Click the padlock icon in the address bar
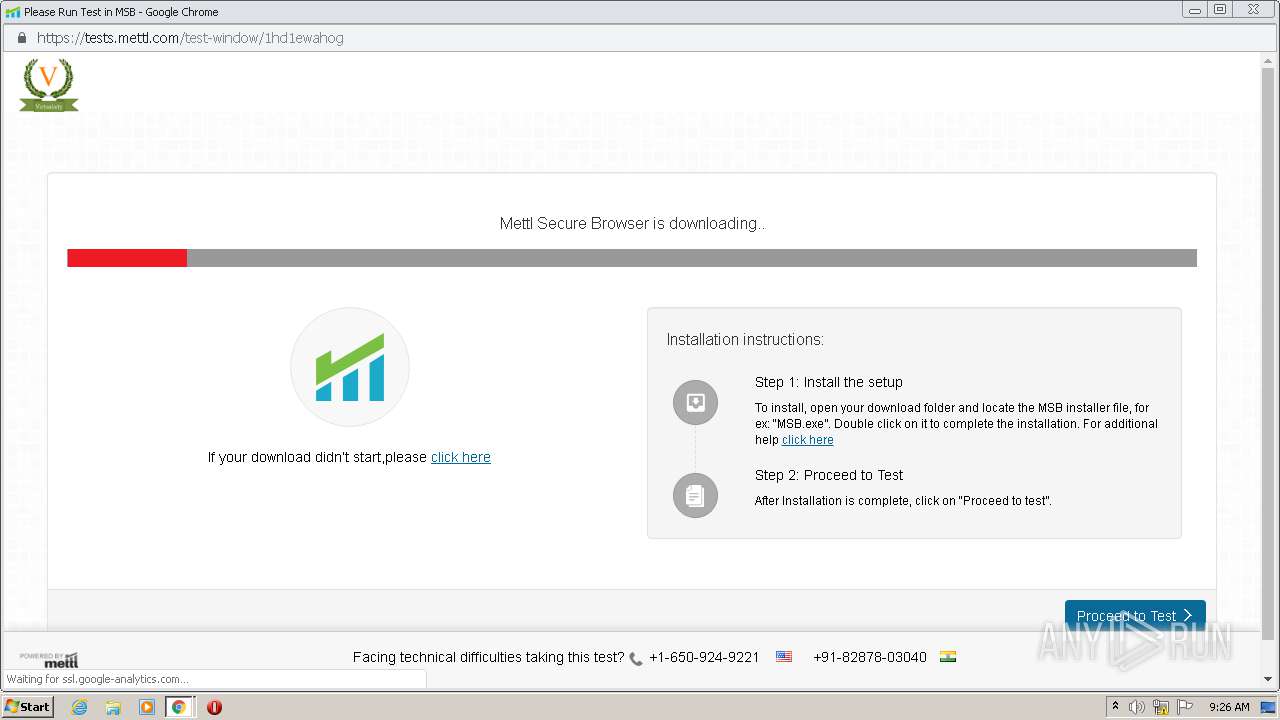1280x720 pixels. (x=21, y=38)
